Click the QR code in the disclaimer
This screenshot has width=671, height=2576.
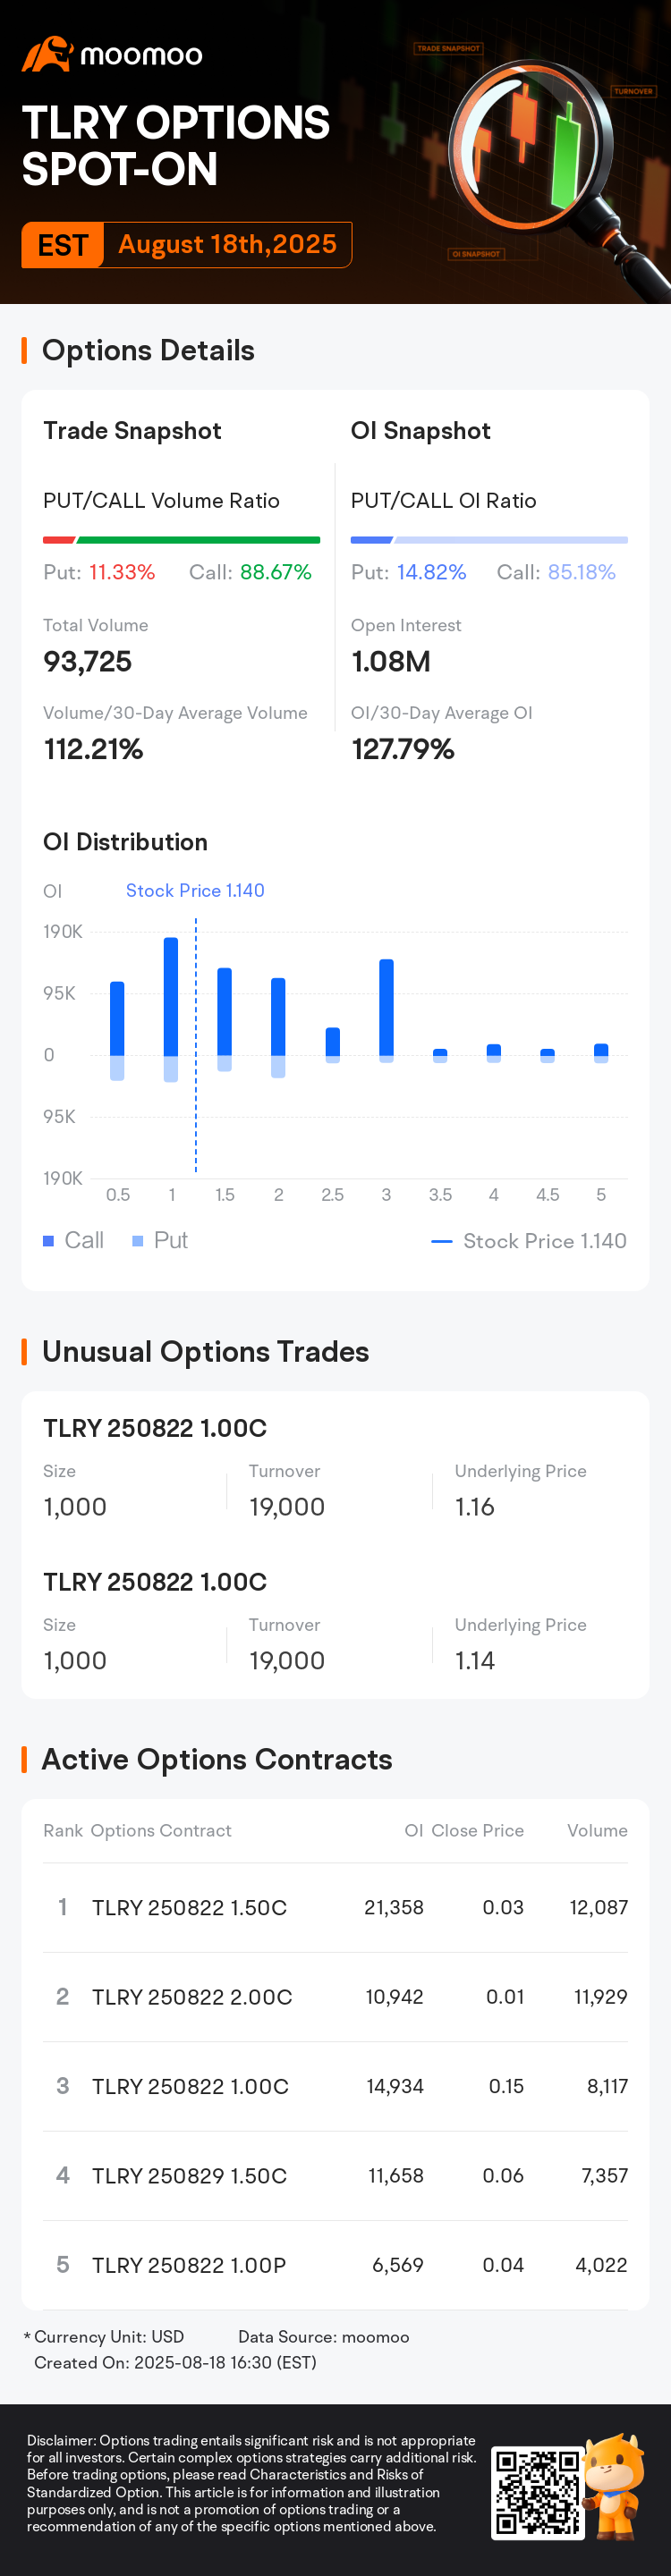(537, 2494)
